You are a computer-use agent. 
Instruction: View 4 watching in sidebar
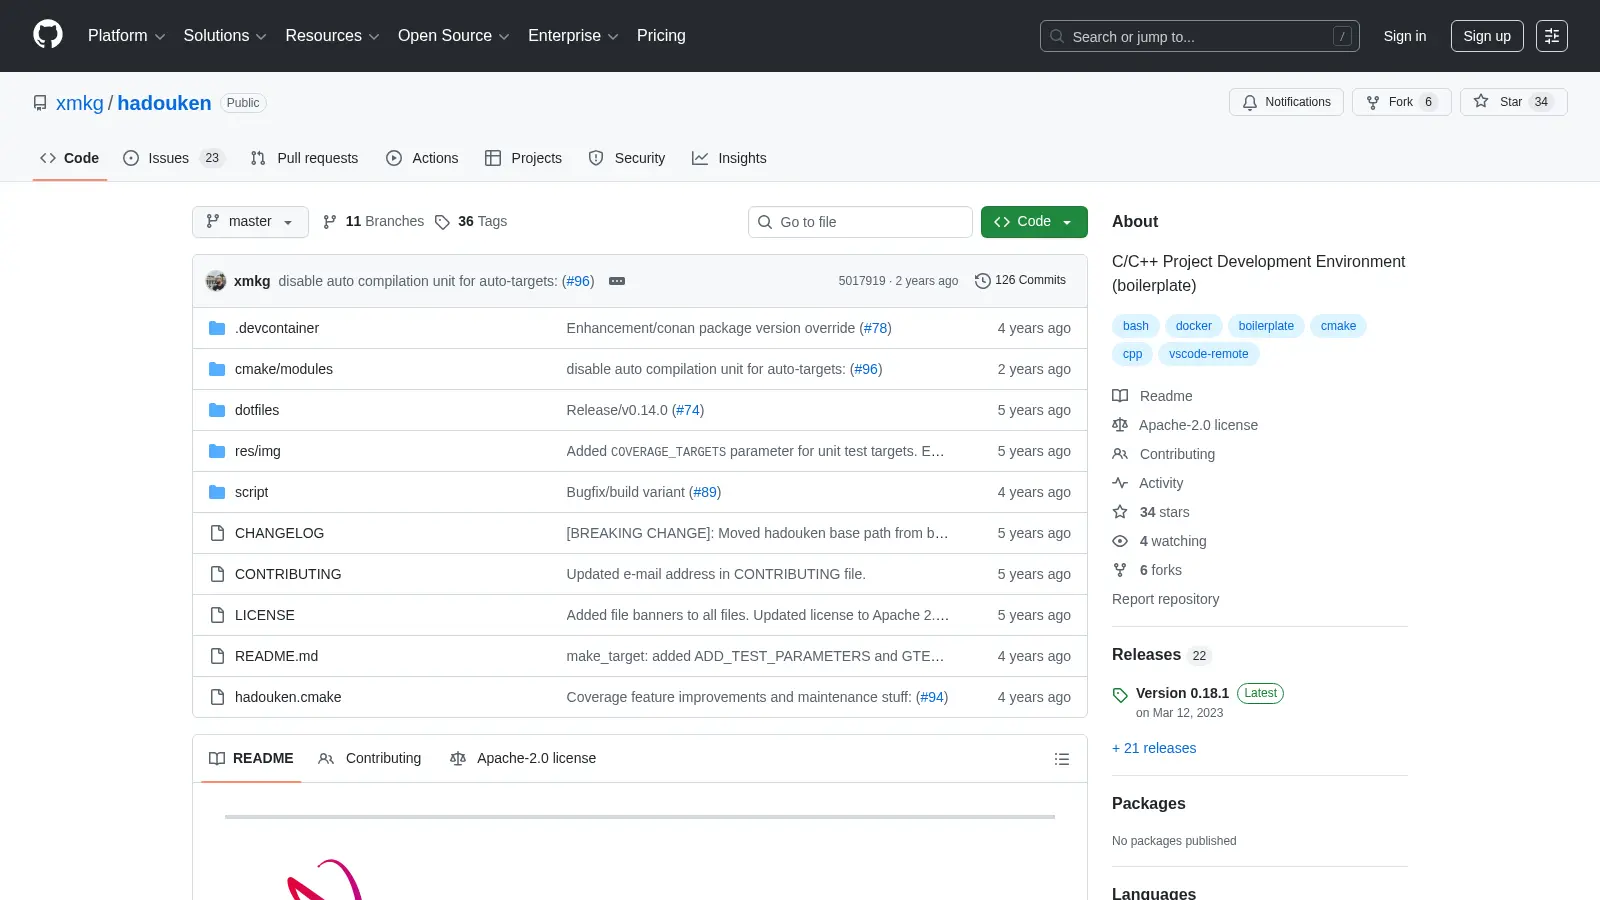pos(1160,541)
